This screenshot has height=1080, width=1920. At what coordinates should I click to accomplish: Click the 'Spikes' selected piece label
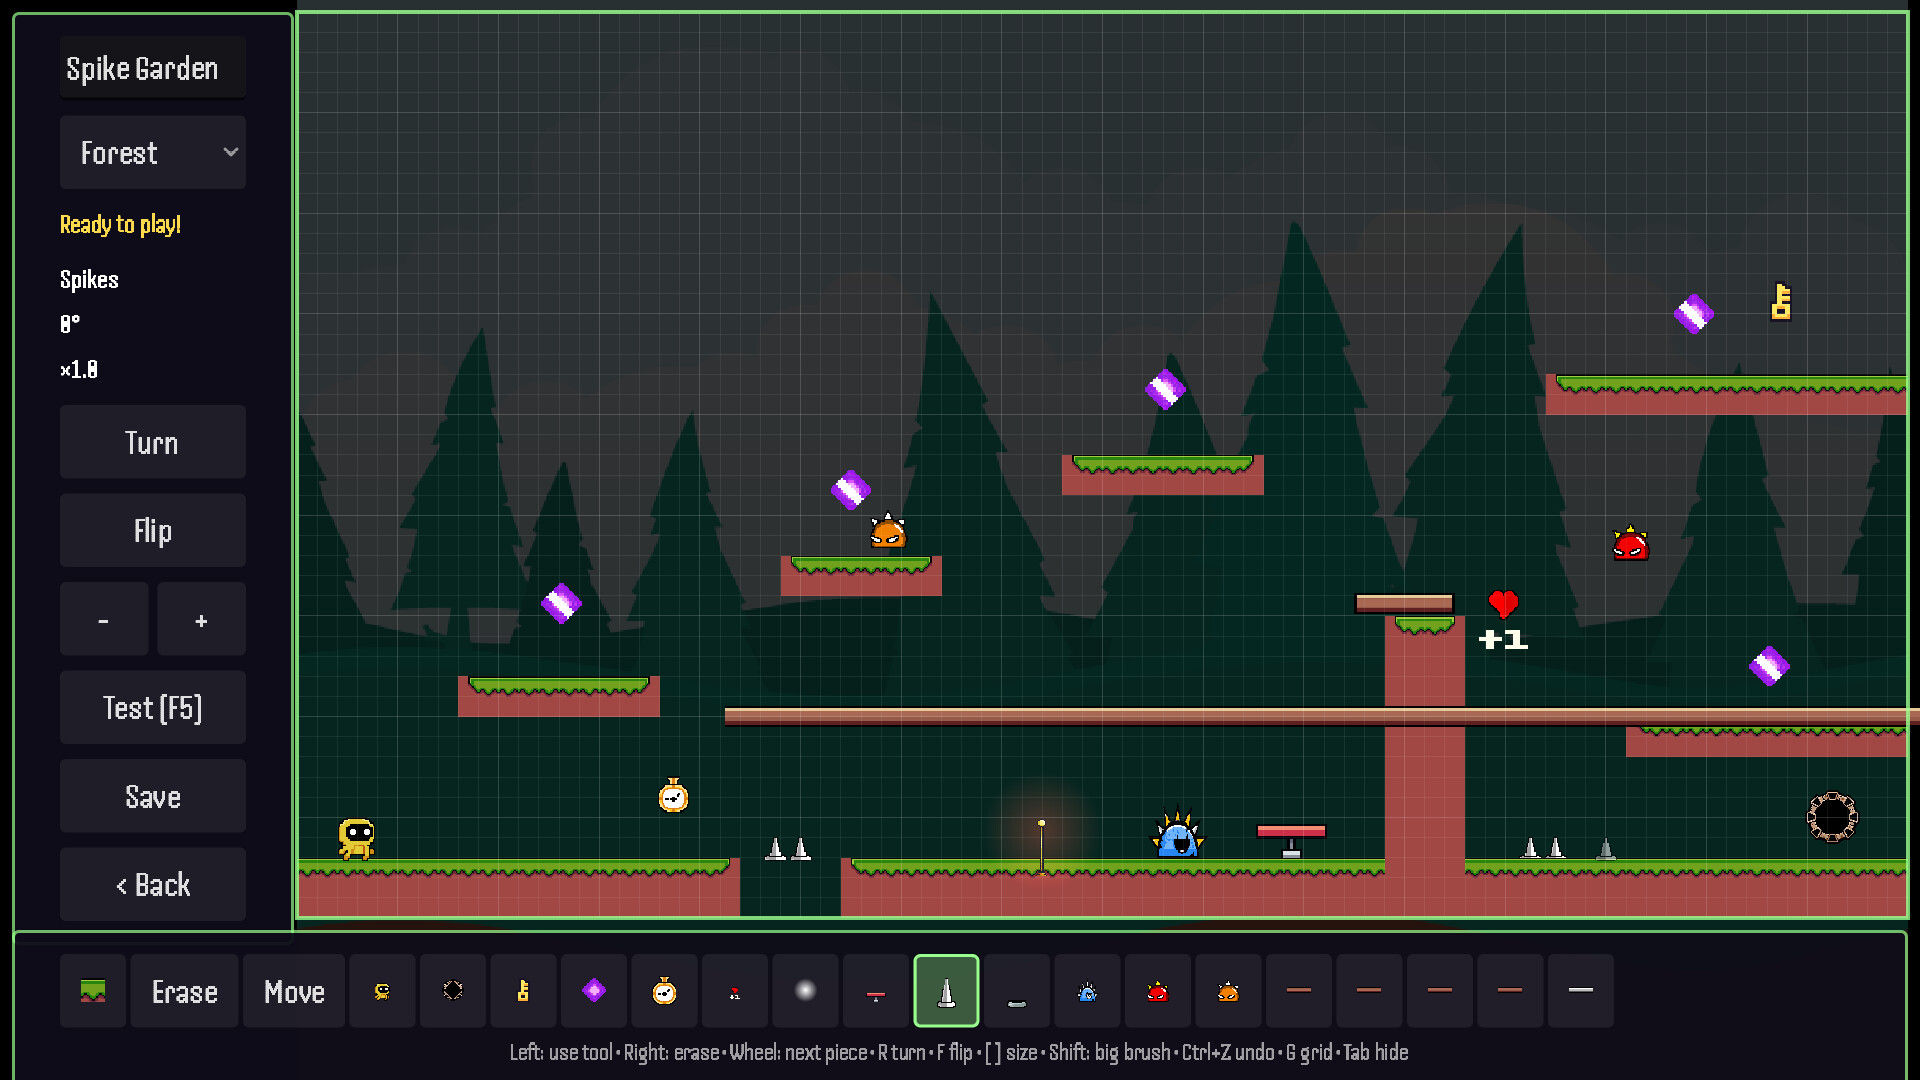tap(89, 279)
